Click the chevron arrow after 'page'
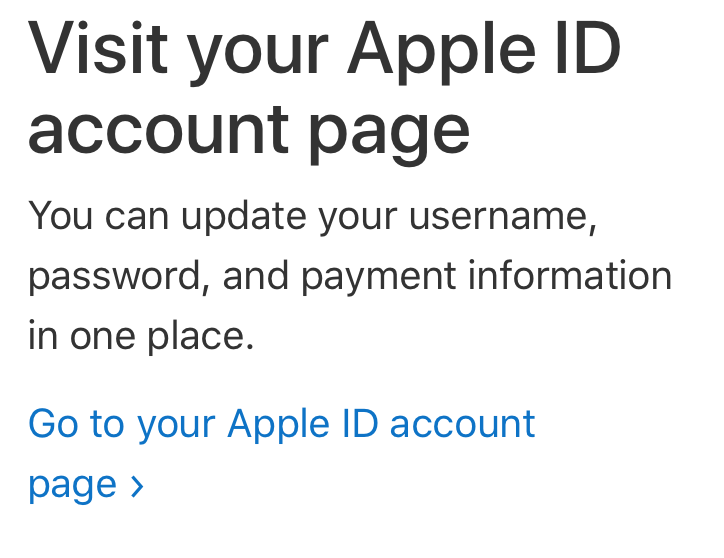 [x=137, y=486]
